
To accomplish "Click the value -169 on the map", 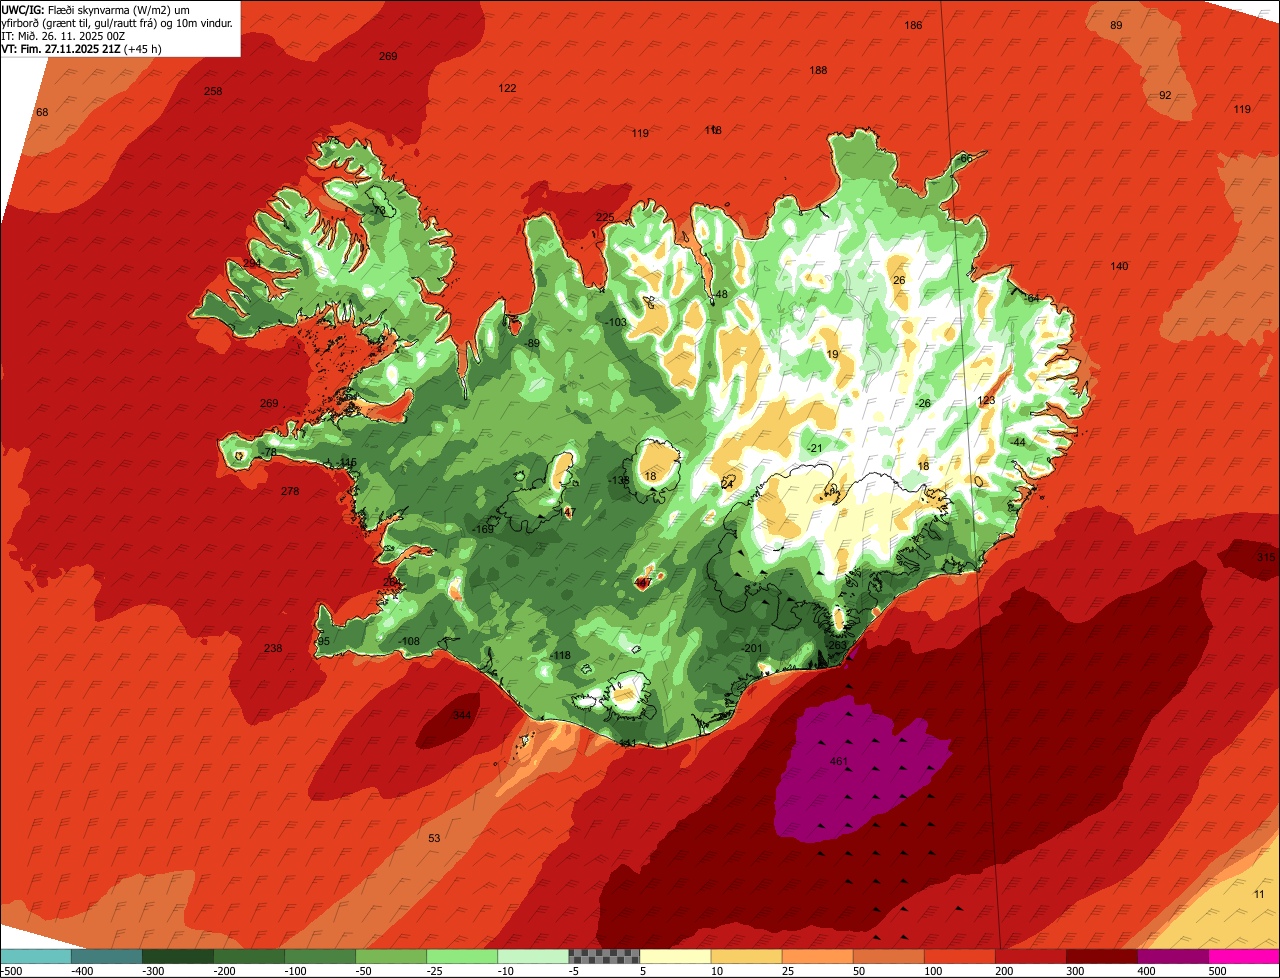I will 484,529.
